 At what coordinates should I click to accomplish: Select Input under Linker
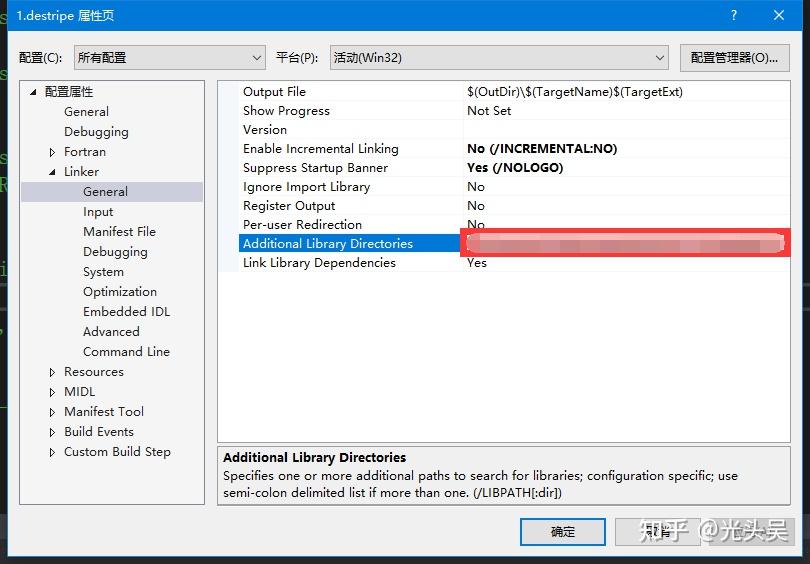click(98, 212)
